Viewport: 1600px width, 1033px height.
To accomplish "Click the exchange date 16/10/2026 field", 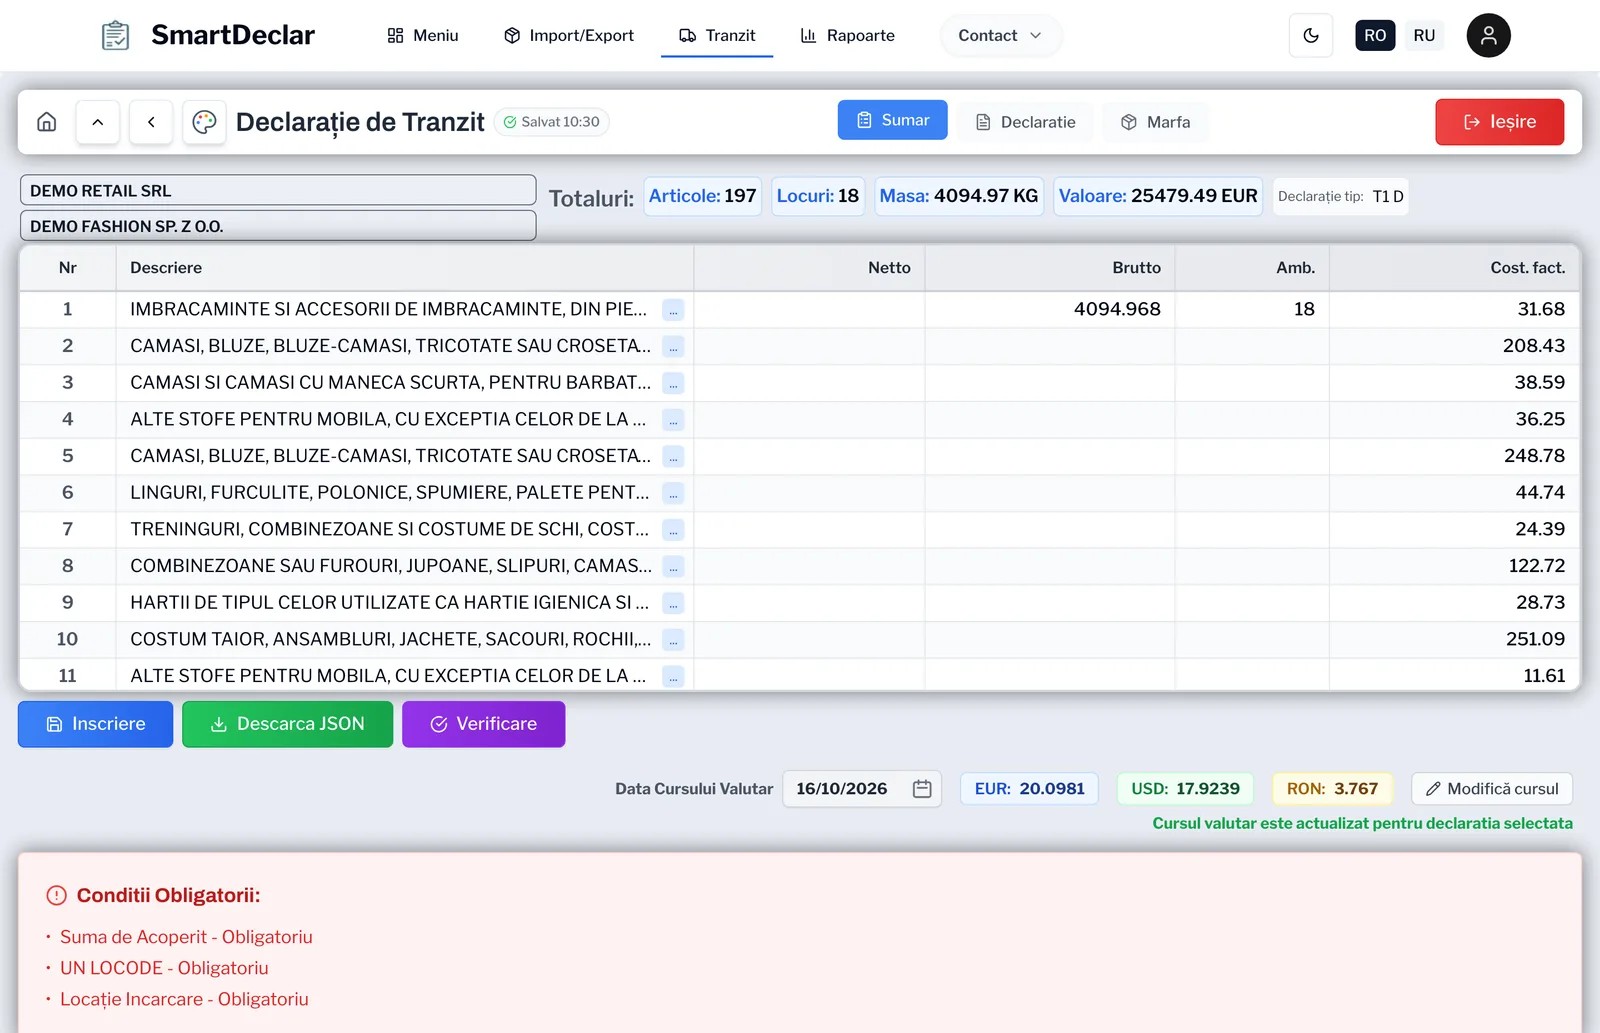I will [x=861, y=789].
